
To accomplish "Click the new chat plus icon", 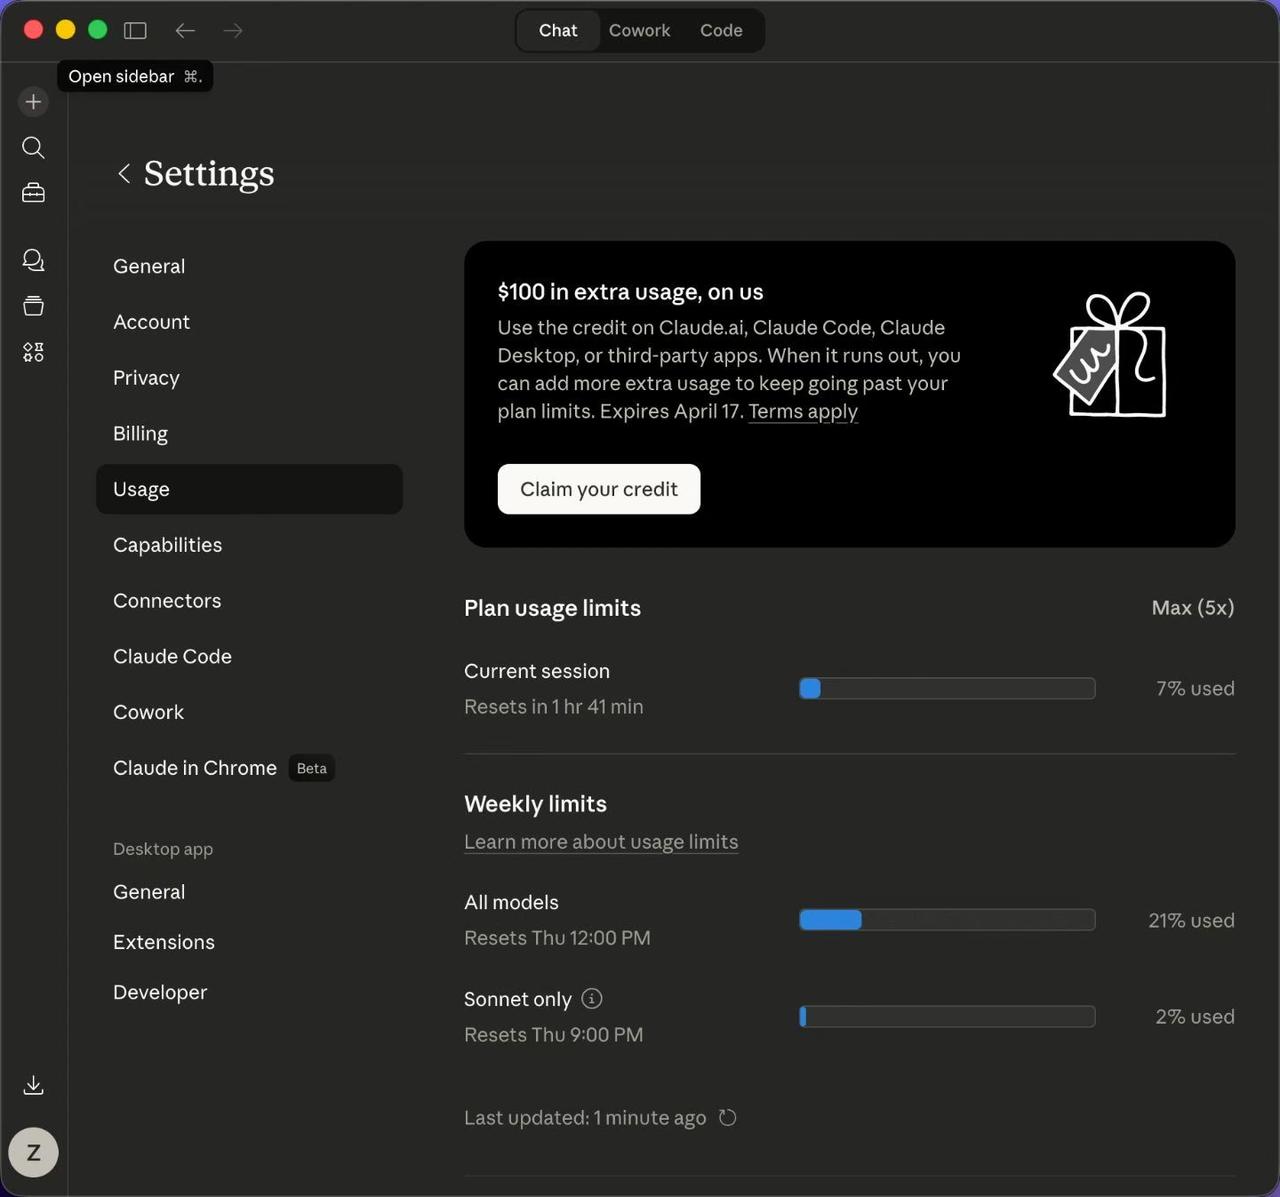I will click(x=33, y=102).
